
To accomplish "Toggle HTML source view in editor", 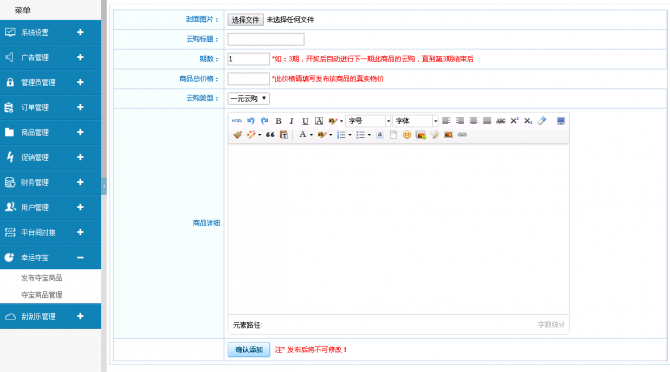I will (237, 121).
